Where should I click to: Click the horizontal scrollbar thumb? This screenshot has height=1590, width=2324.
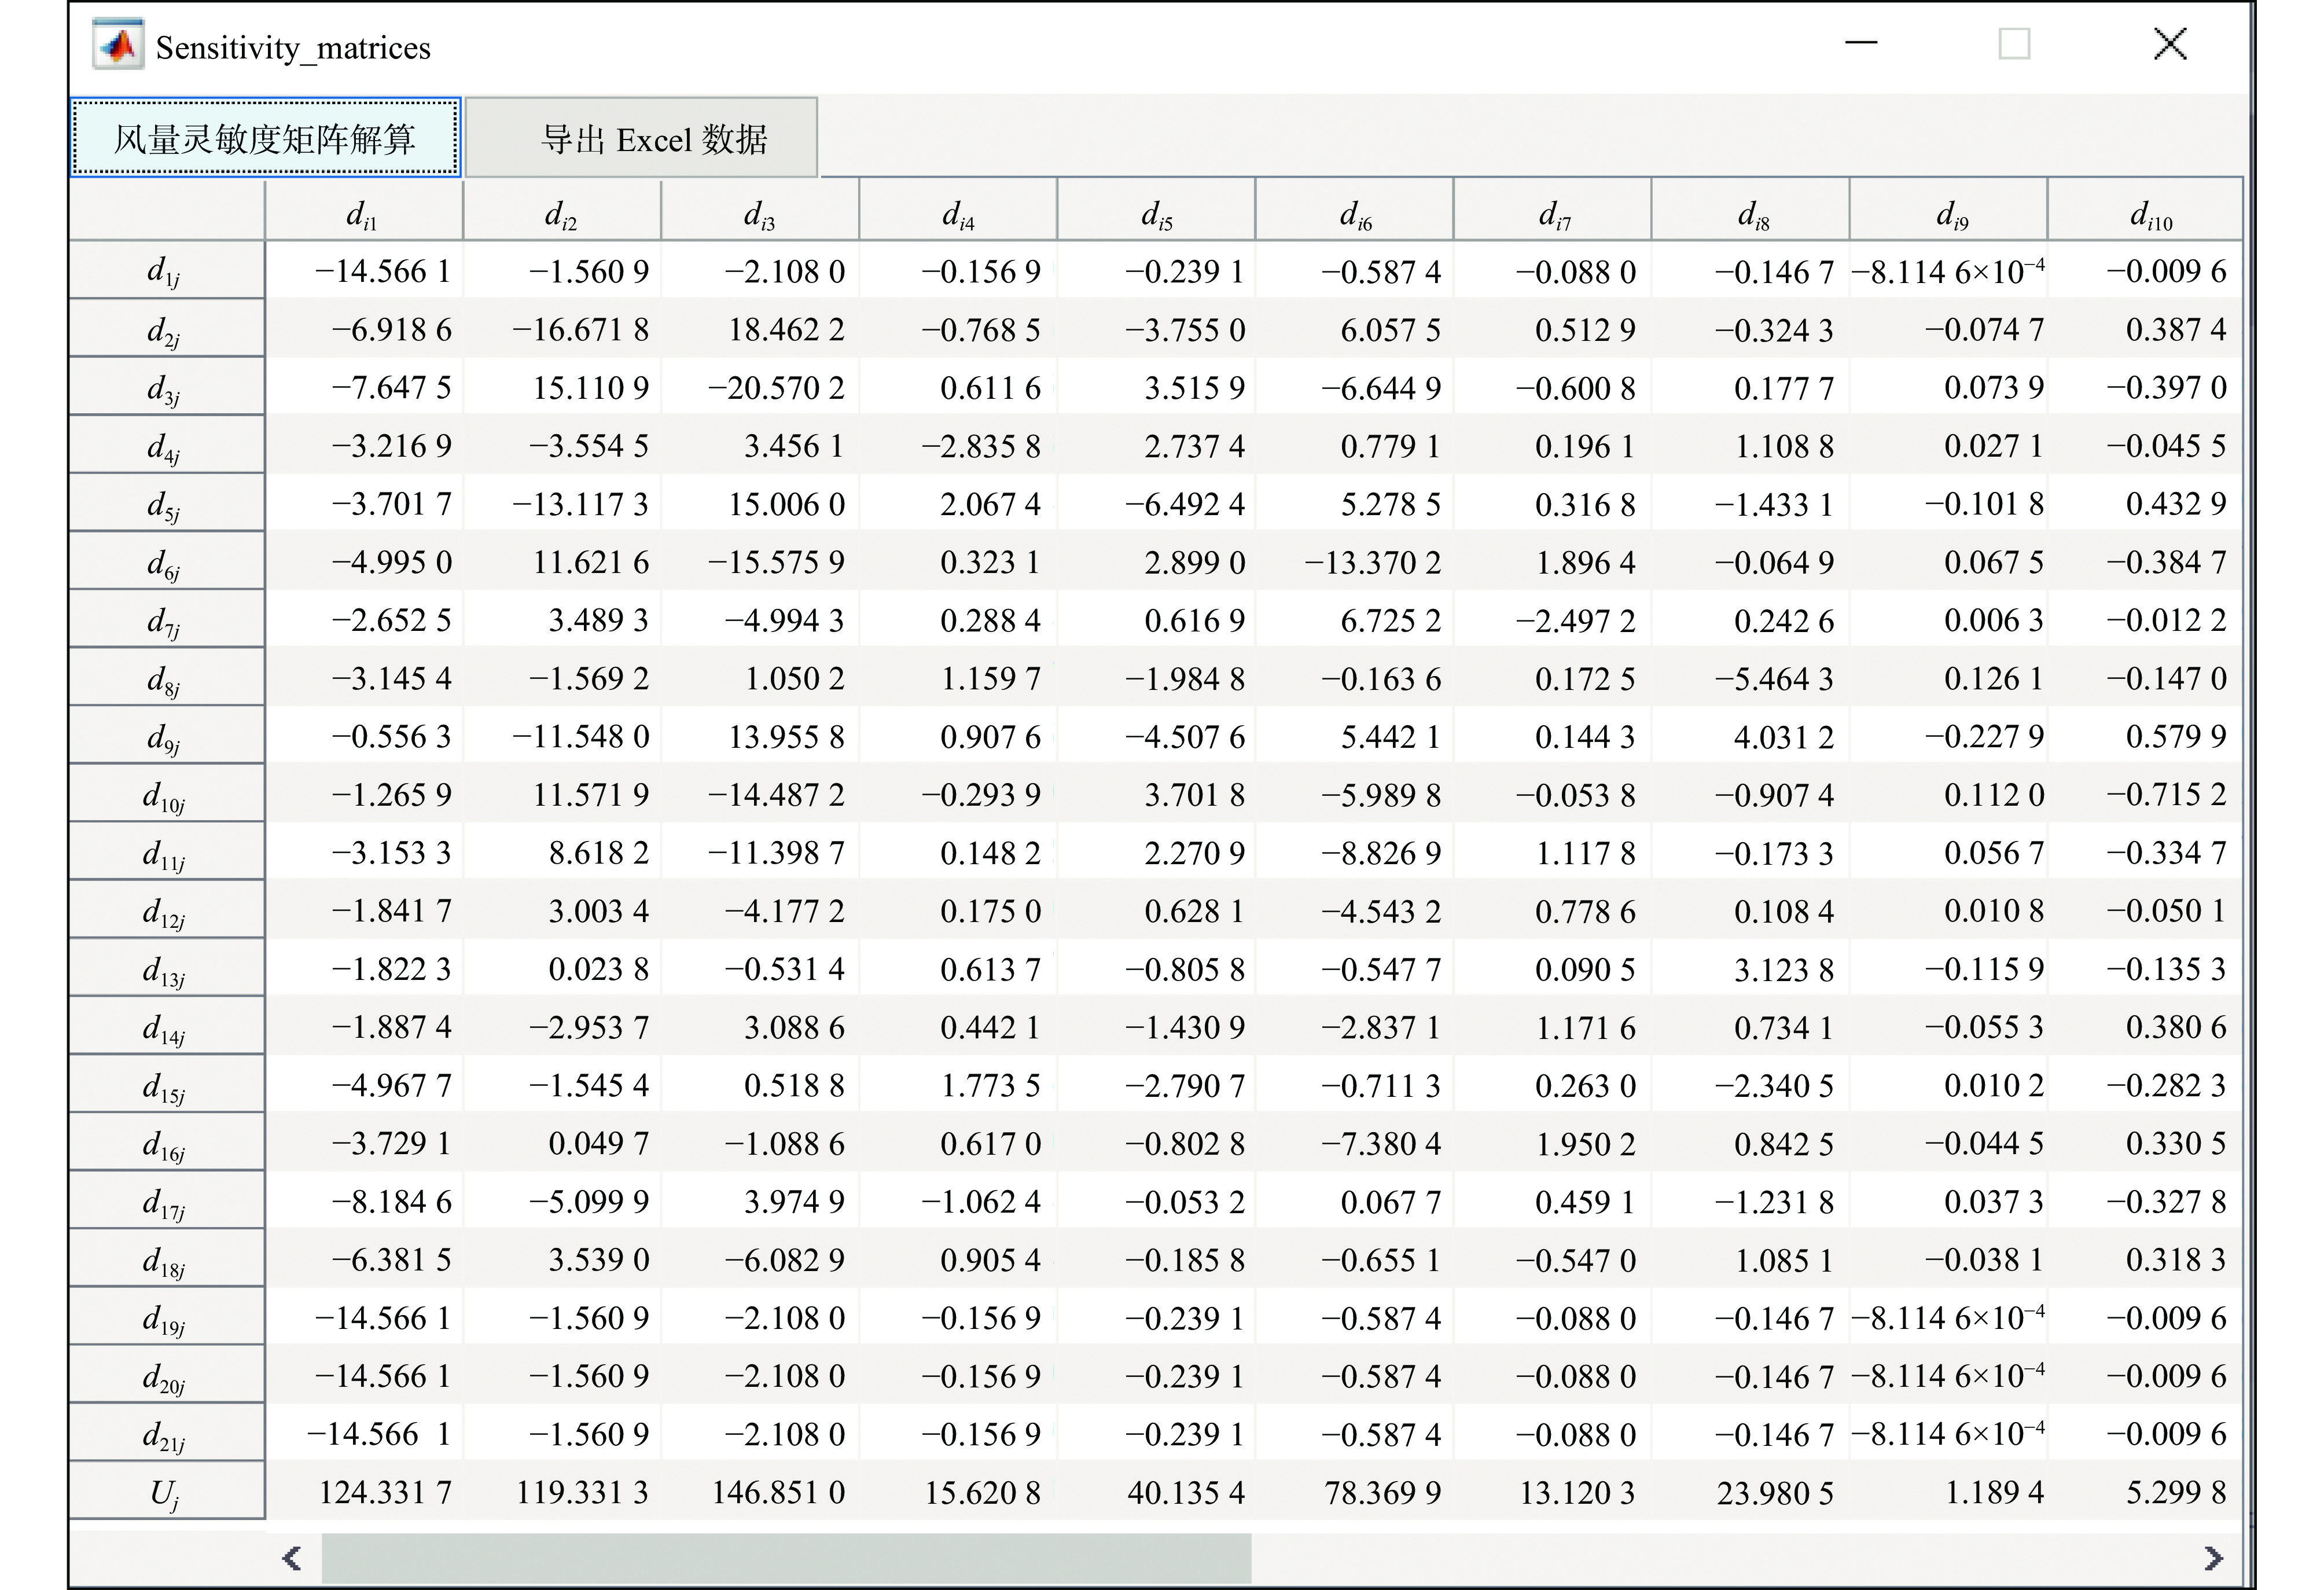785,1557
